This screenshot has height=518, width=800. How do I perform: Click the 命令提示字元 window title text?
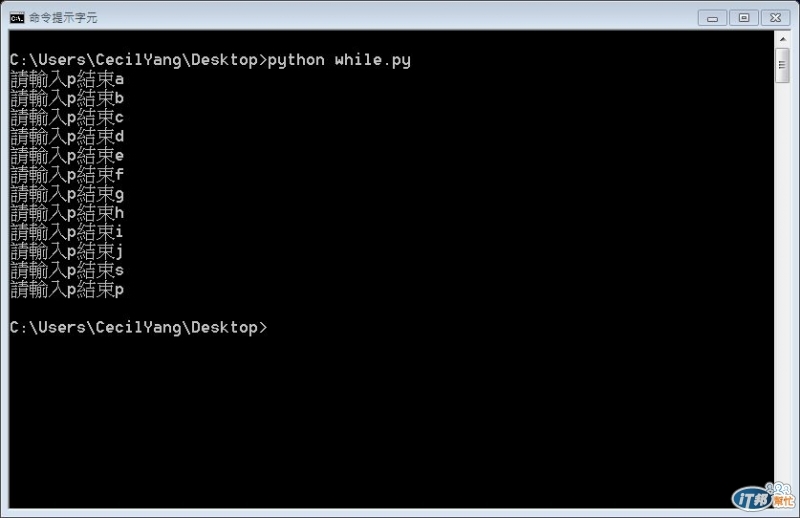(63, 18)
